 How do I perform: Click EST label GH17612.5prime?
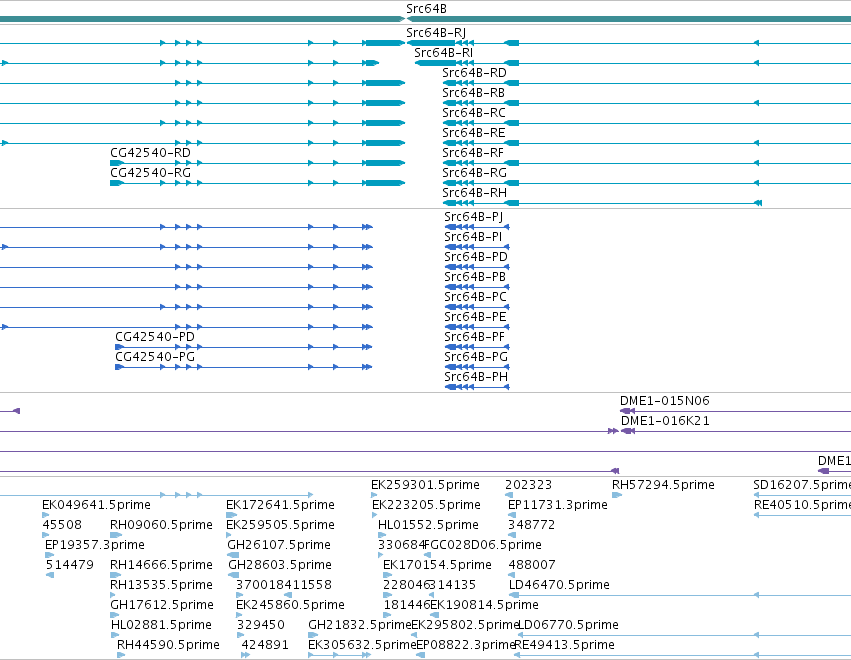162,606
